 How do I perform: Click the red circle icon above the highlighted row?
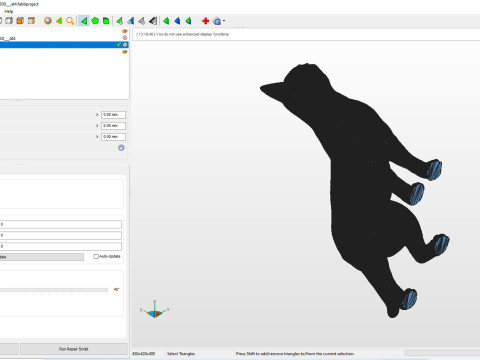pyautogui.click(x=125, y=38)
